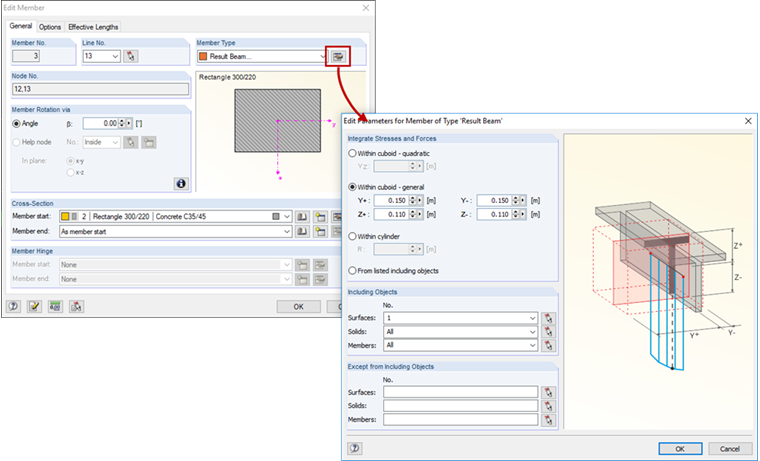Edit hinge icon for Member end
The width and height of the screenshot is (760, 461).
(x=320, y=279)
